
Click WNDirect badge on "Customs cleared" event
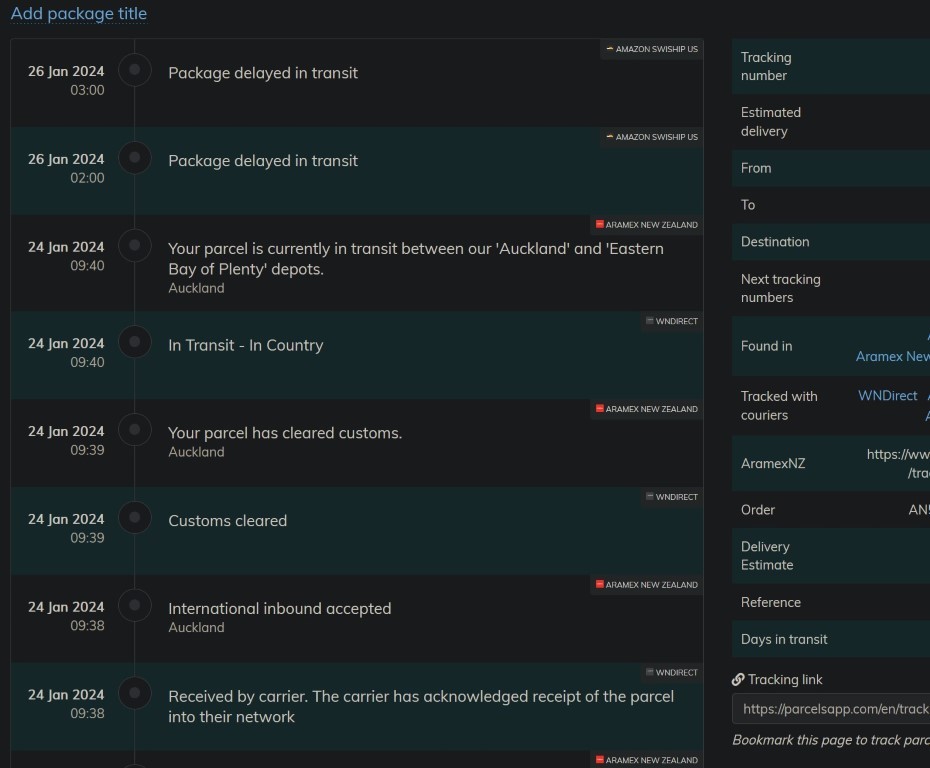672,497
